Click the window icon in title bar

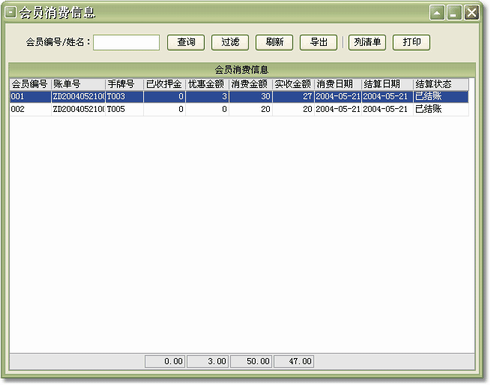click(x=11, y=13)
